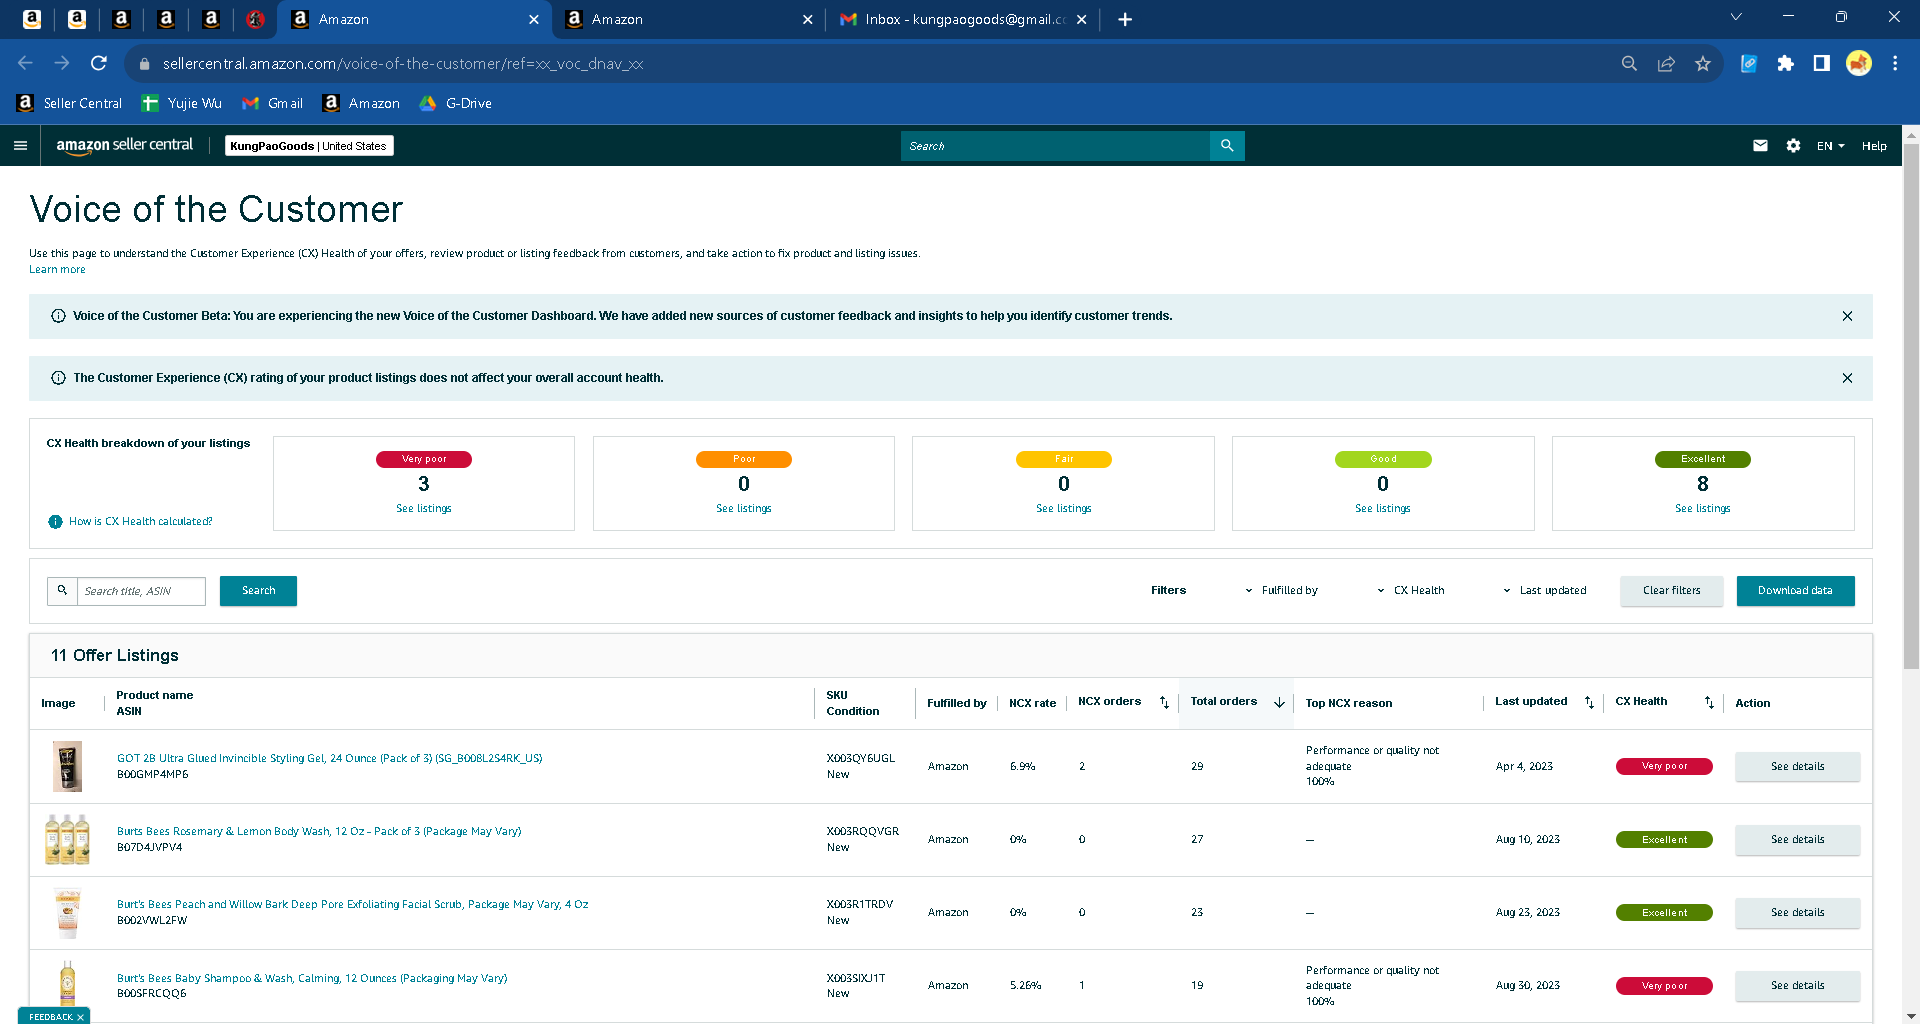1920x1024 pixels.
Task: Open the browser extensions puzzle icon
Action: (x=1785, y=64)
